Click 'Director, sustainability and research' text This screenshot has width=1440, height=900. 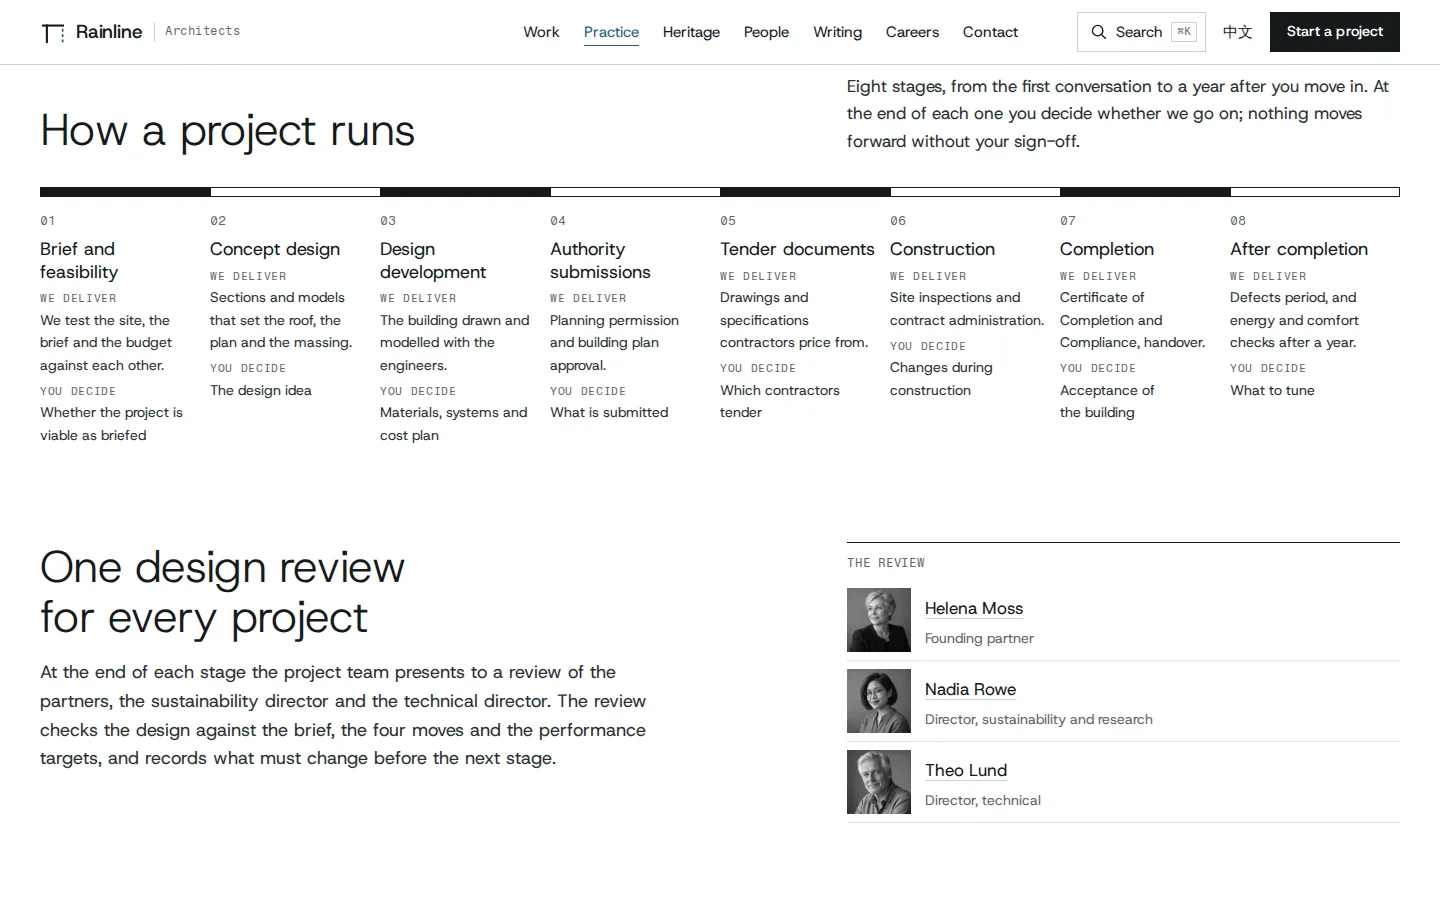coord(1038,719)
